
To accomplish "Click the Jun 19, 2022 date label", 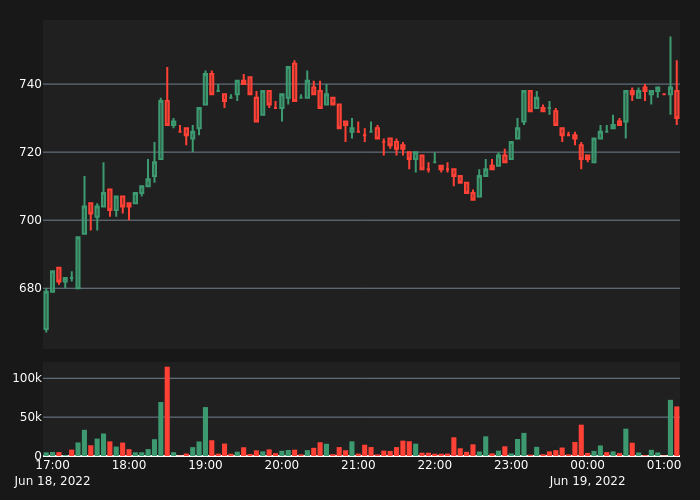I will [x=587, y=481].
